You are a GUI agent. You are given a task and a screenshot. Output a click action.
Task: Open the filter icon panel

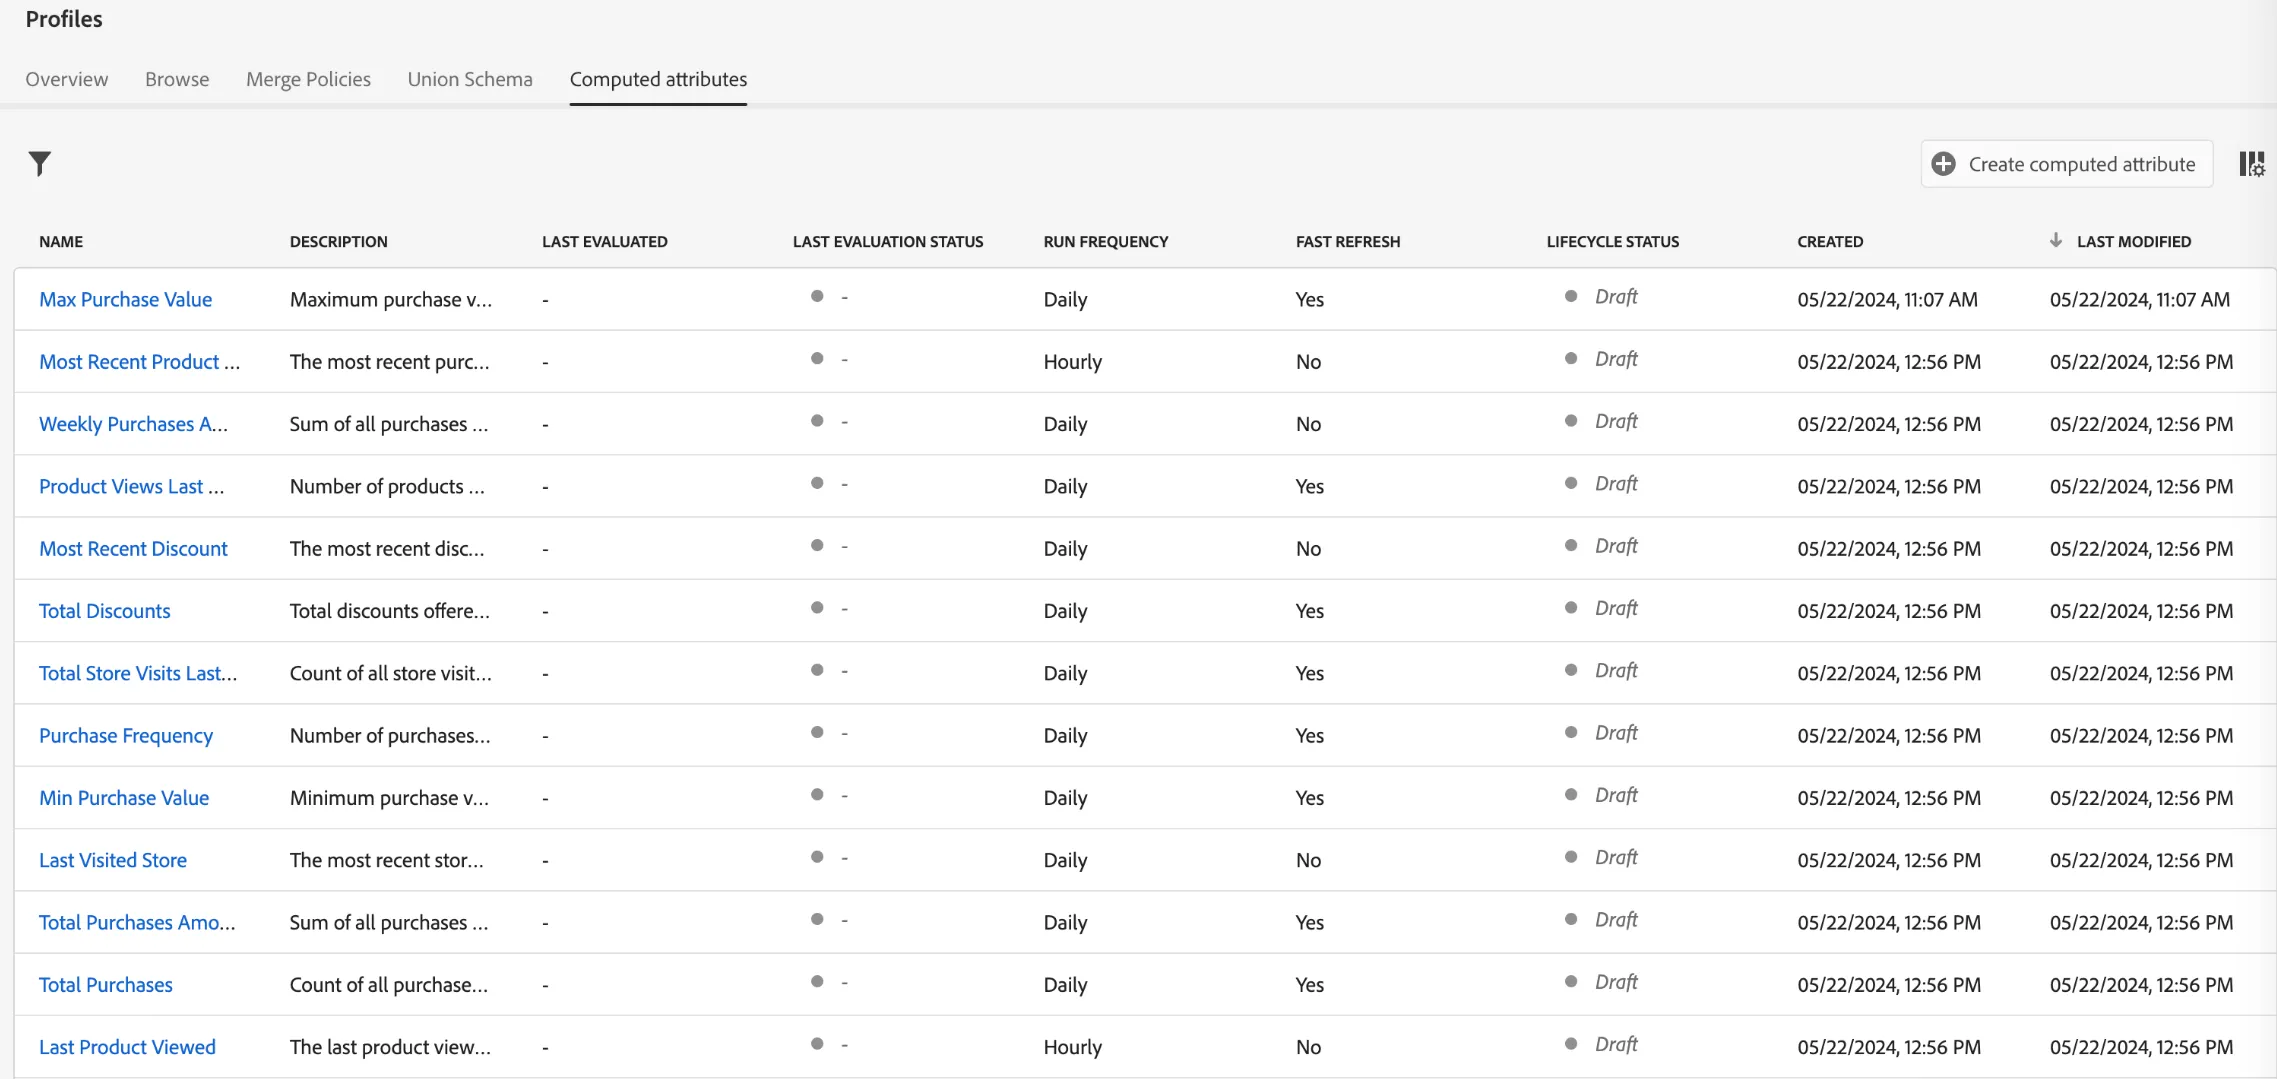point(40,163)
